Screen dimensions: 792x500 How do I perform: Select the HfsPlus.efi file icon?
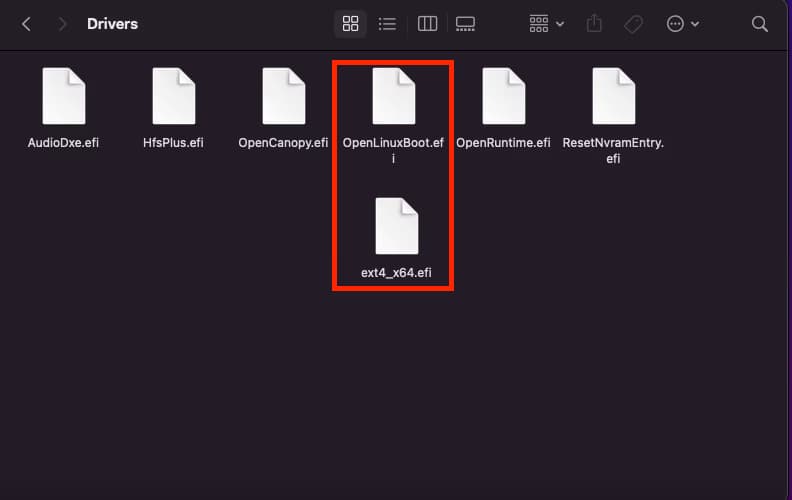[174, 96]
